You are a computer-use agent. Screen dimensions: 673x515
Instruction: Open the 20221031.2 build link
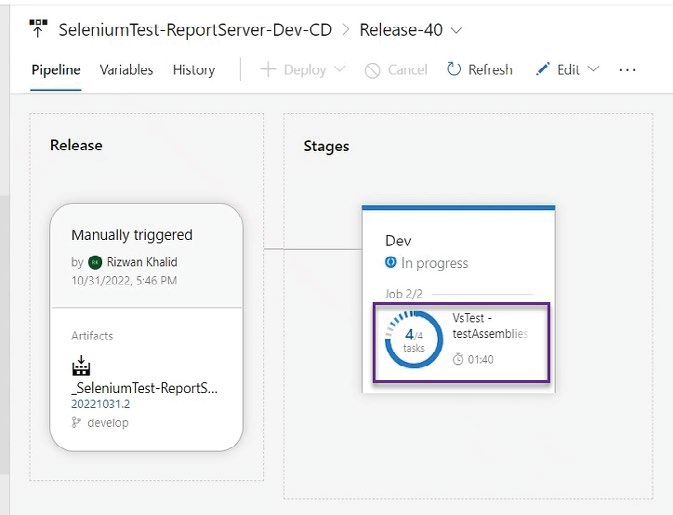click(x=99, y=404)
